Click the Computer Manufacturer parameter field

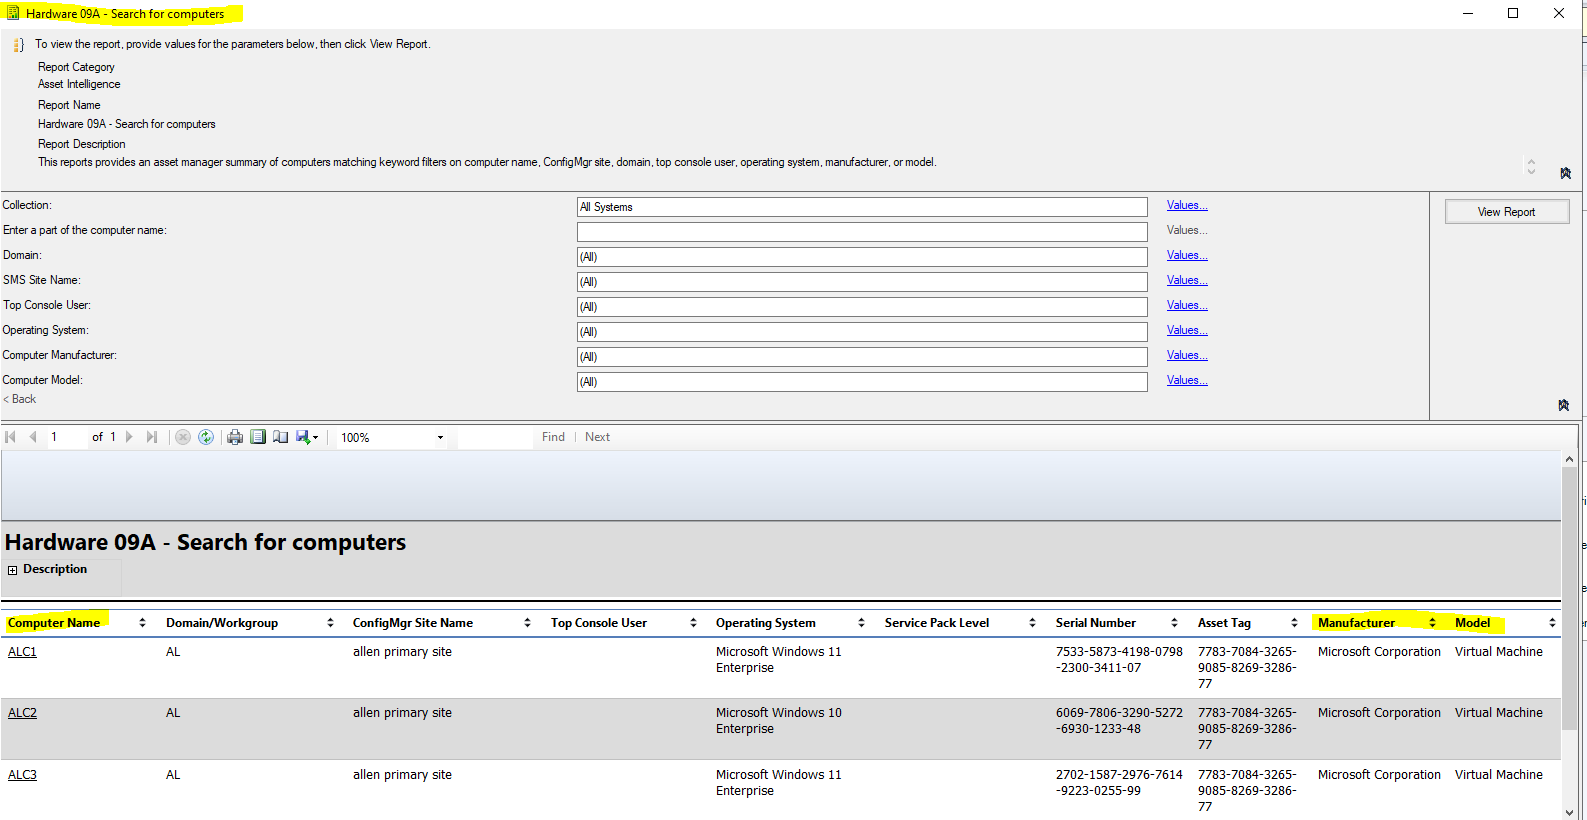[x=862, y=357]
